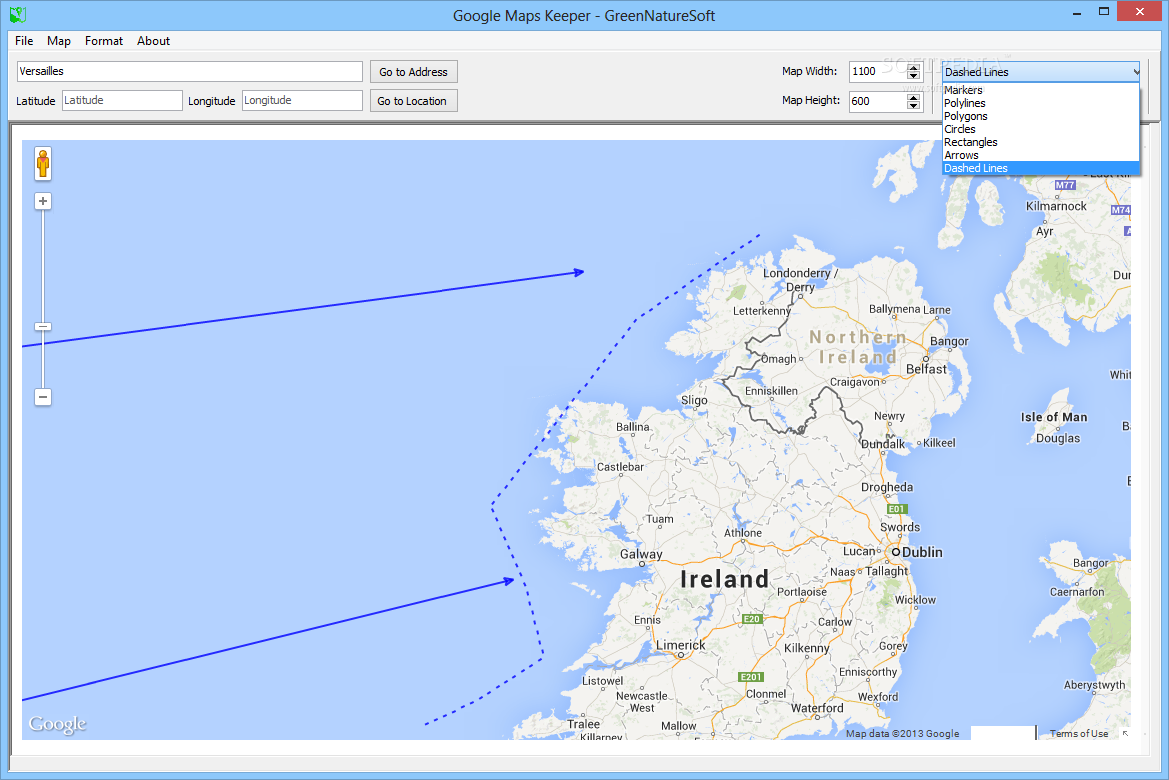Click the Limerick label on the map
Viewport: 1169px width, 780px height.
click(681, 645)
